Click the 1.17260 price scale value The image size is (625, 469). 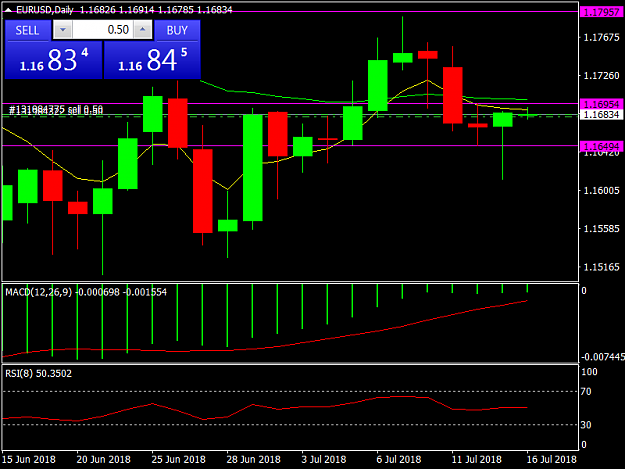click(601, 76)
